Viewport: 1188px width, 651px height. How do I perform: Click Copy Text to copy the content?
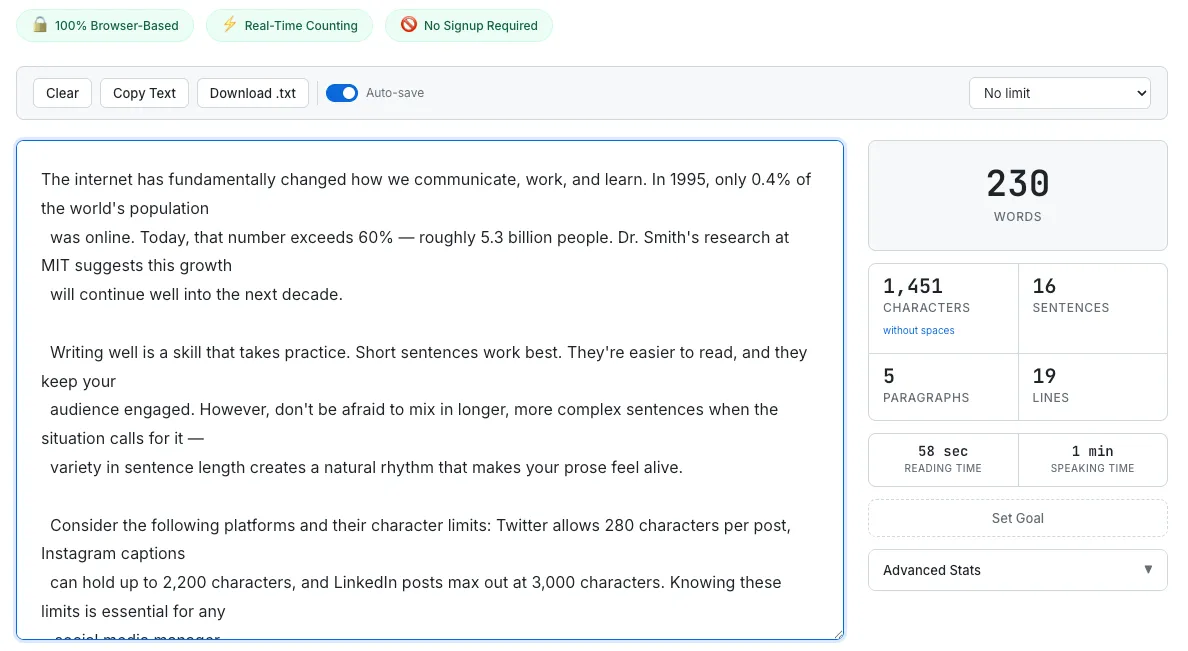point(144,92)
